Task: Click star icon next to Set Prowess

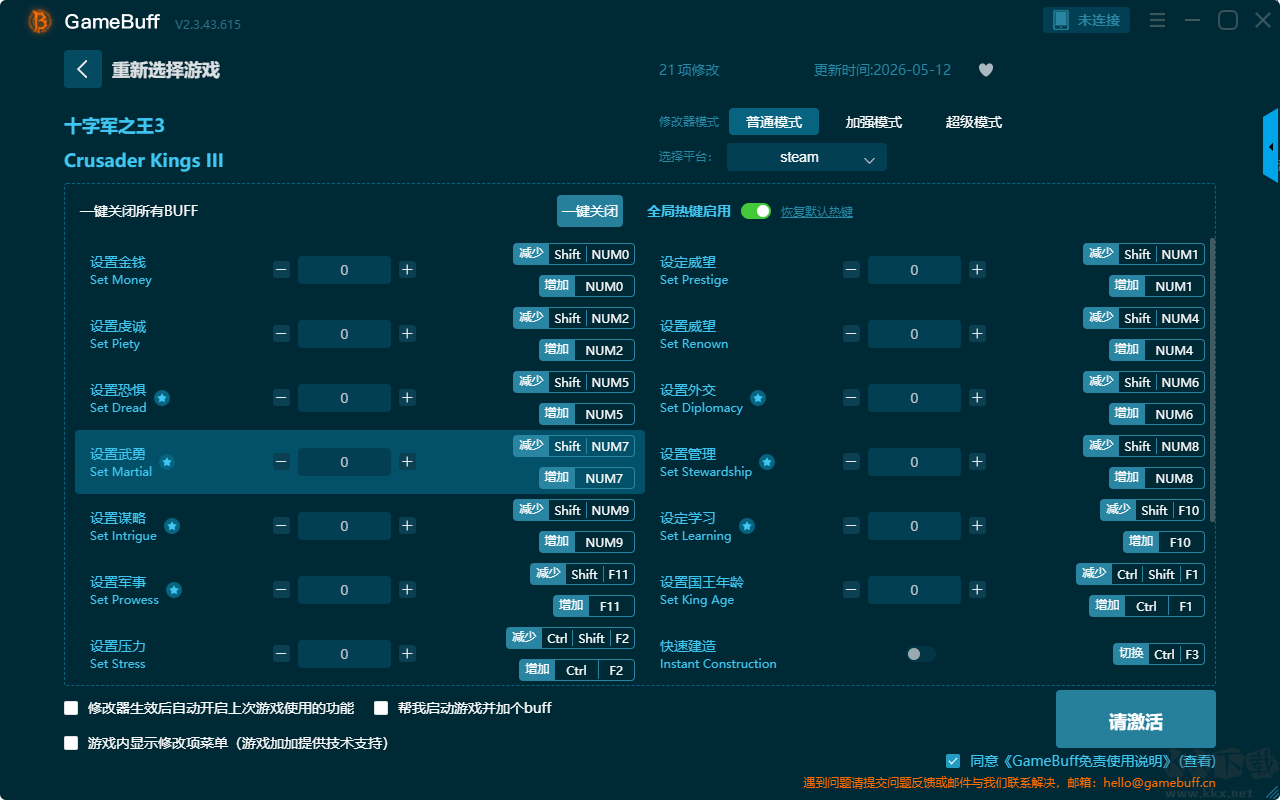Action: pos(174,590)
